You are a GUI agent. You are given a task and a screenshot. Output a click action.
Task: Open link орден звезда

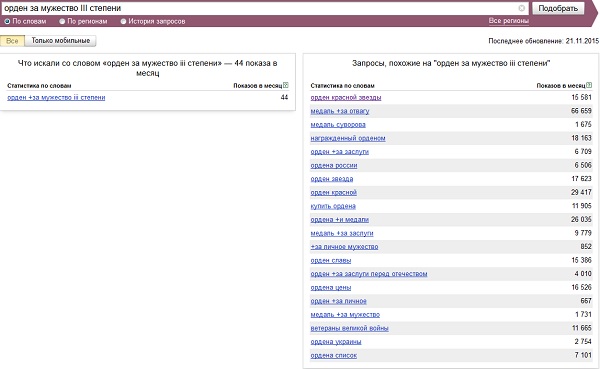tap(332, 179)
